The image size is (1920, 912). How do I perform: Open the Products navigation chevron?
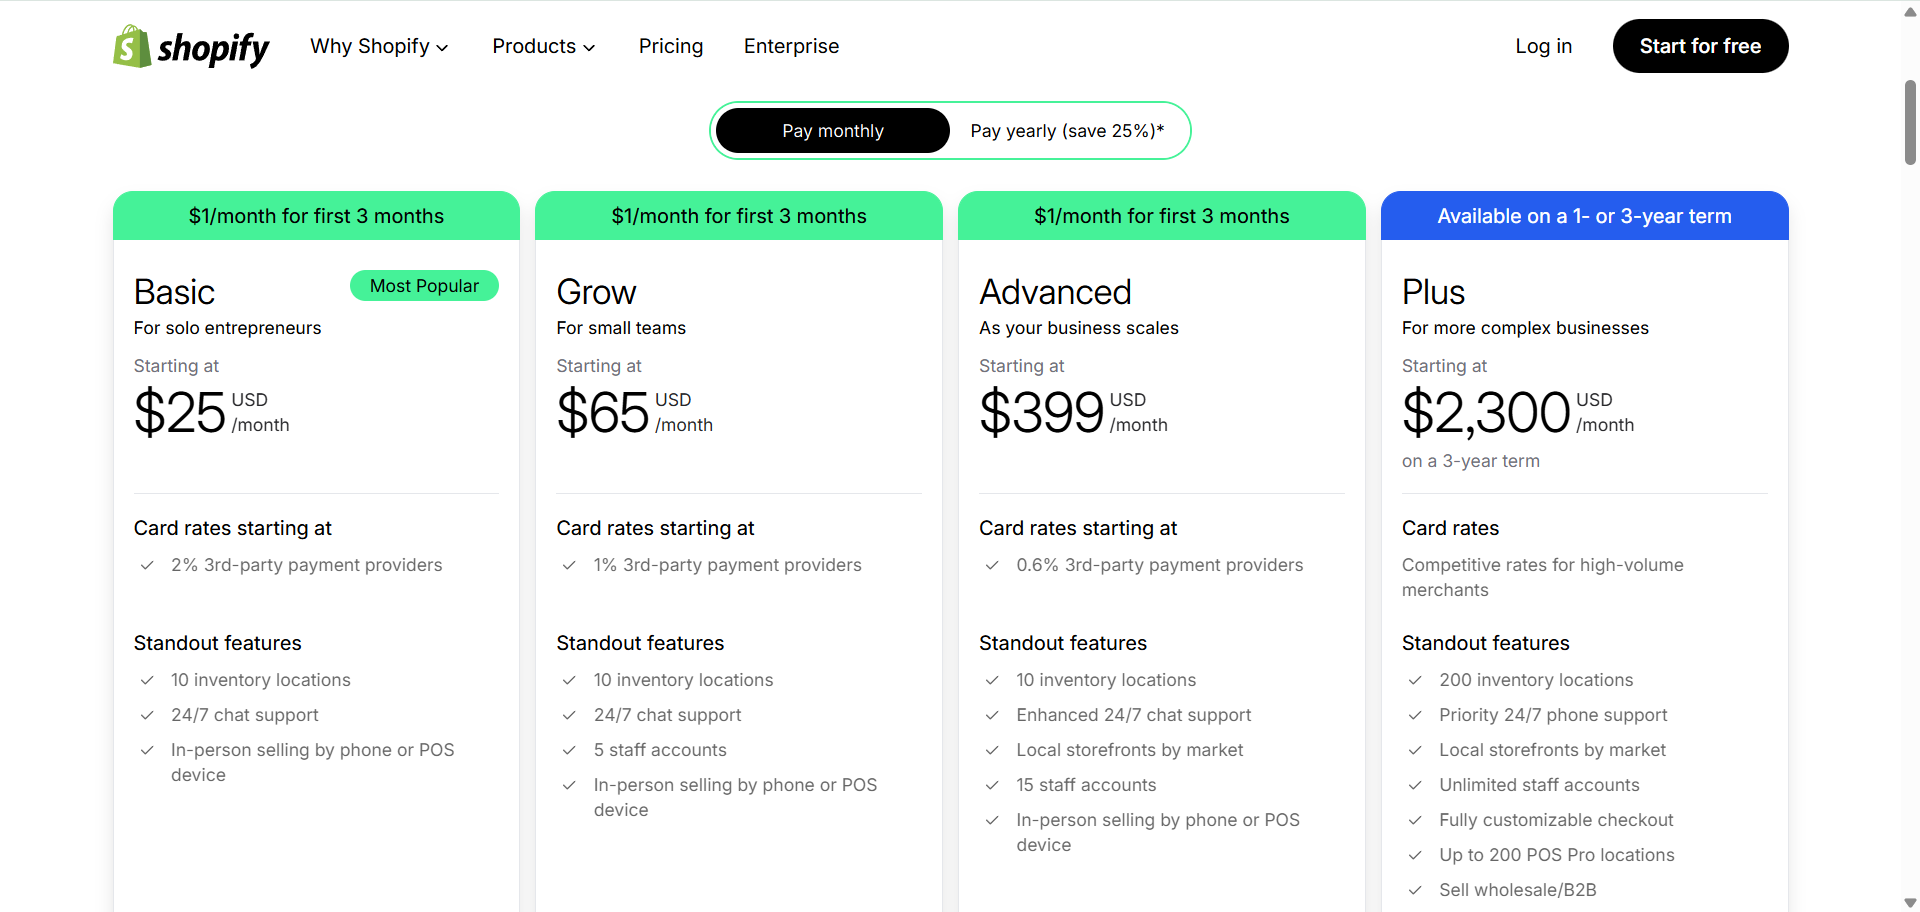tap(590, 47)
